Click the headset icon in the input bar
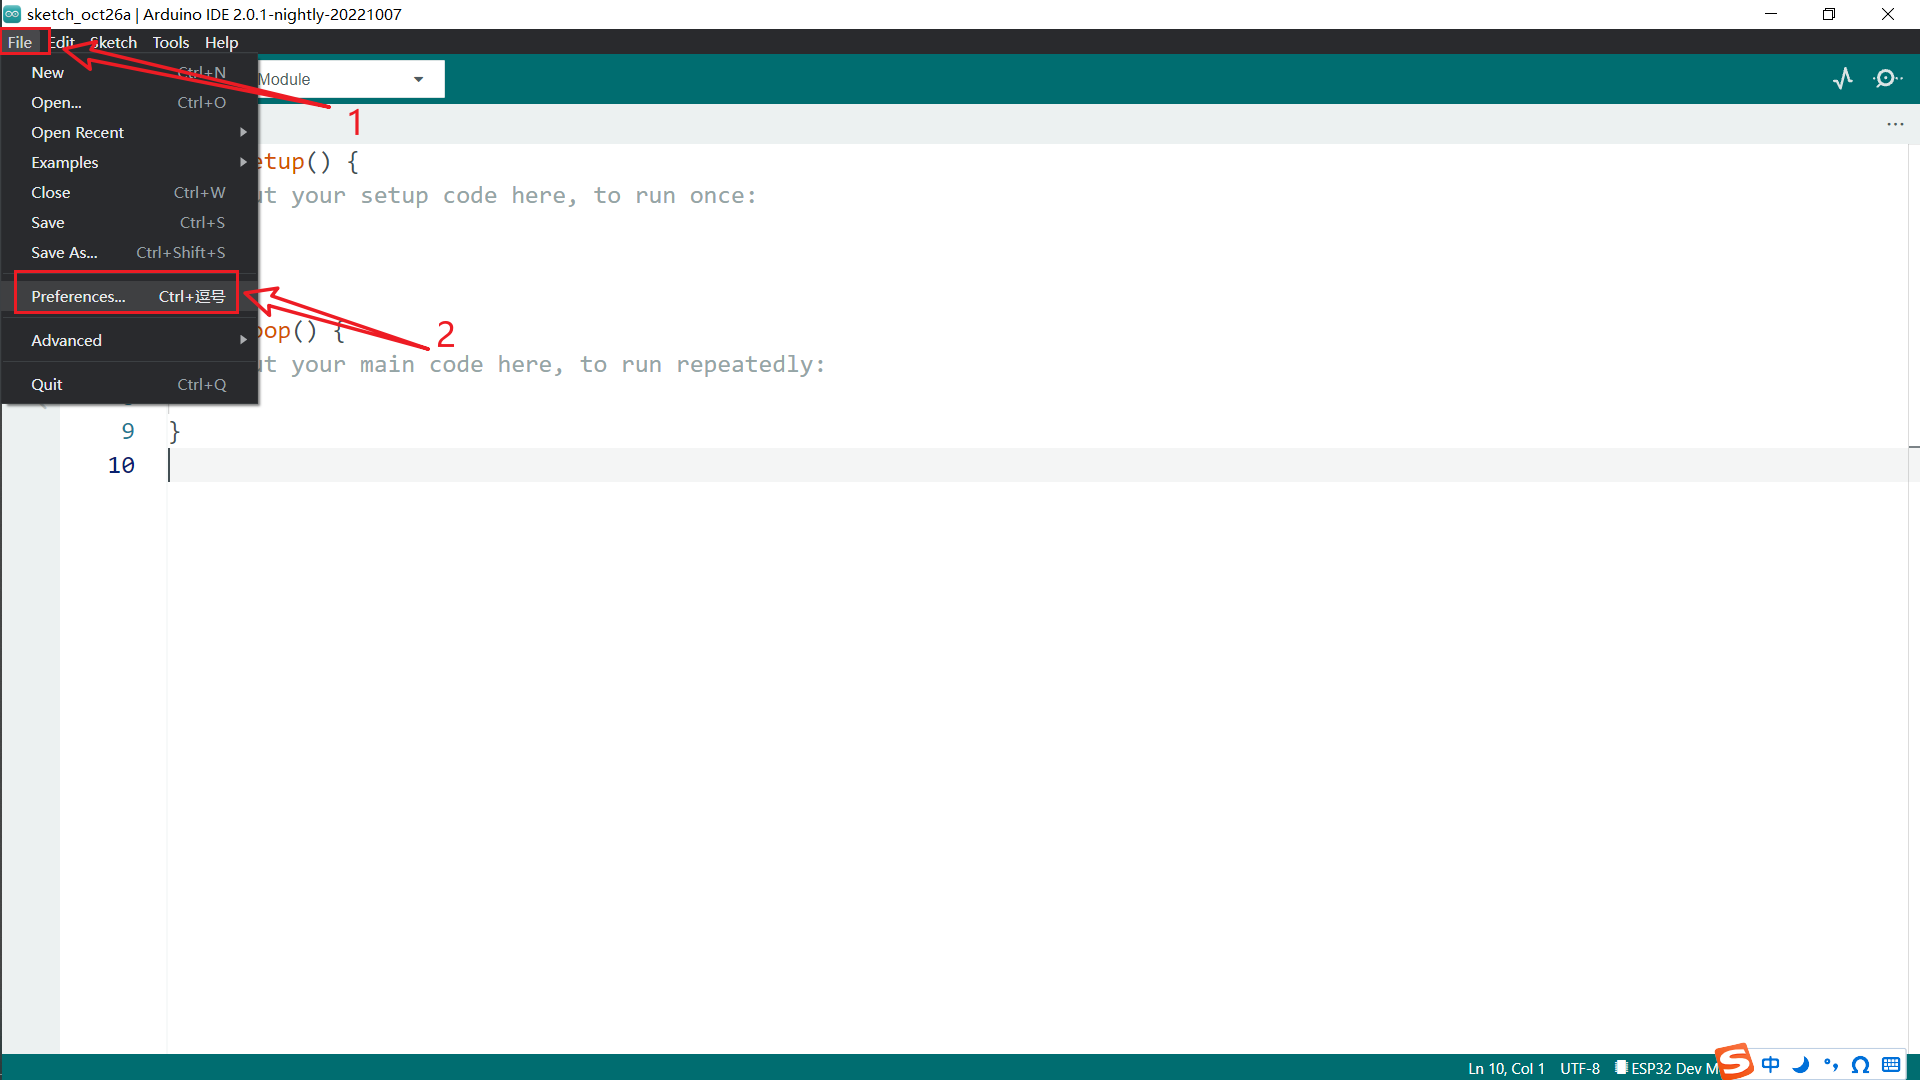 click(1861, 1065)
